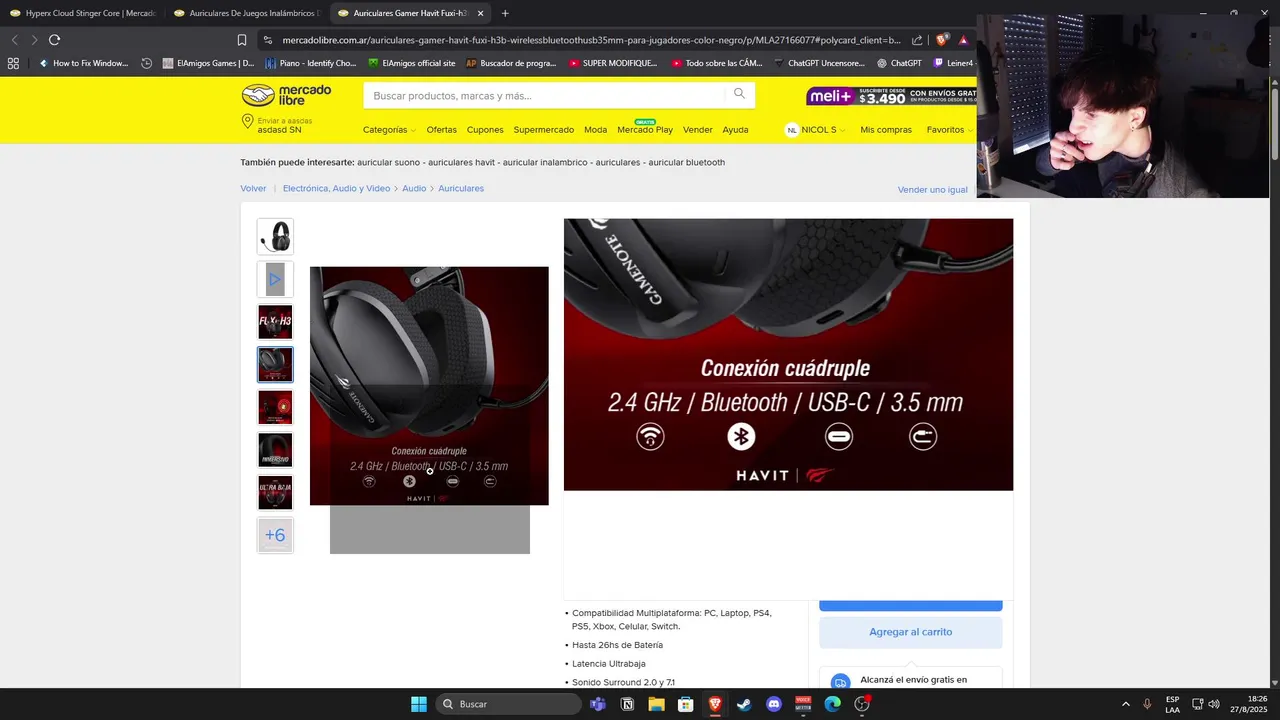Click the search magnifier icon in Mercado Libre
The width and height of the screenshot is (1280, 720).
(x=739, y=94)
